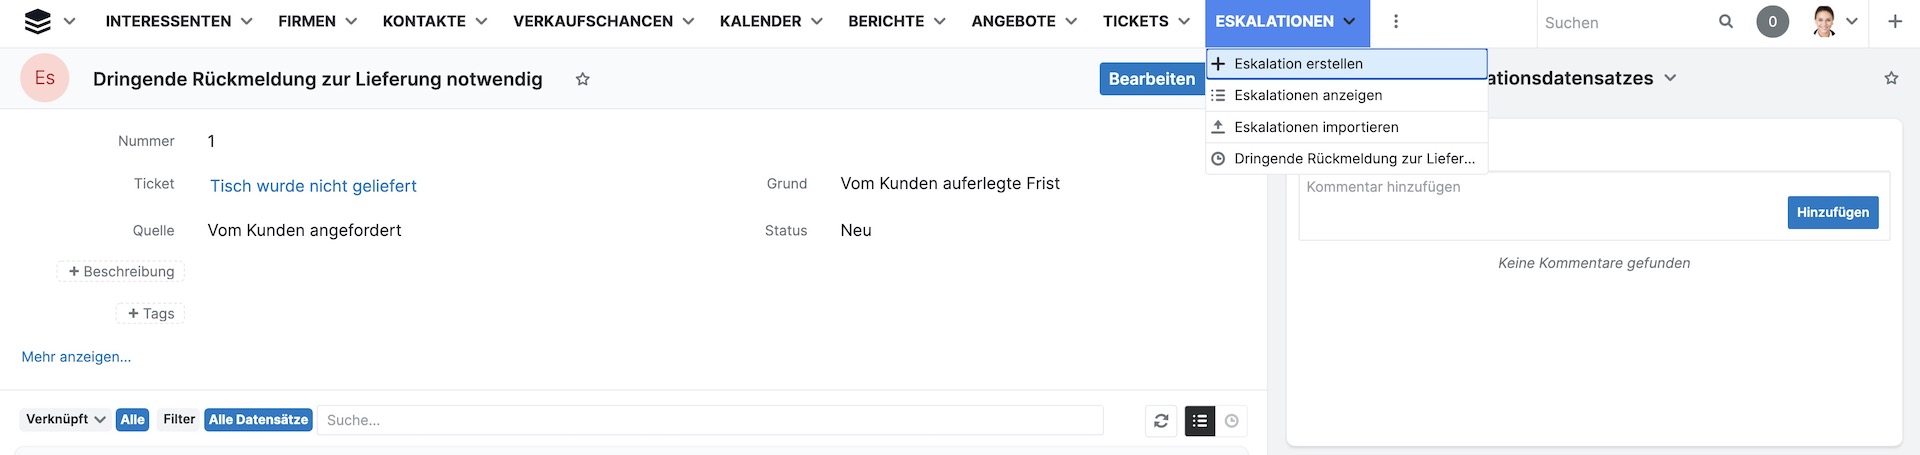Refresh the linked records list

1161,421
